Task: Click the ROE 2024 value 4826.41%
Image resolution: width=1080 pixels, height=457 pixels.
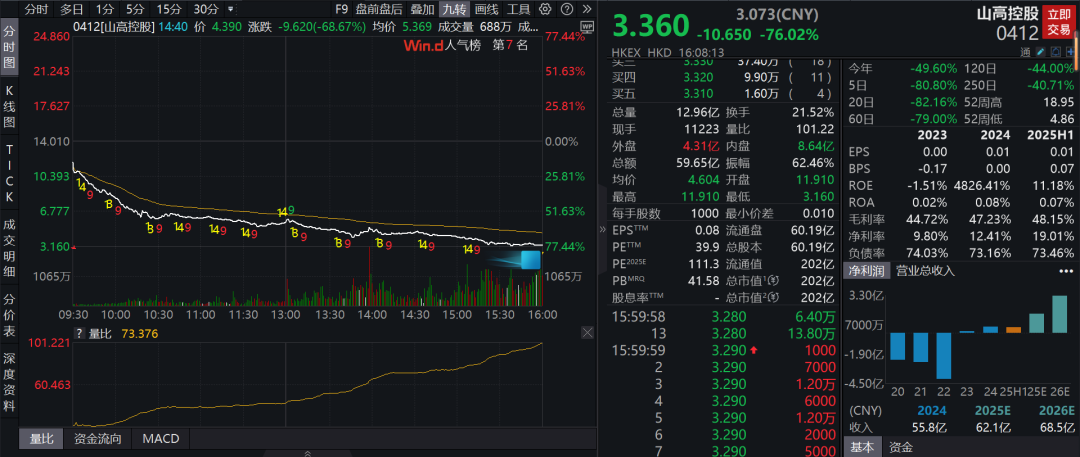Action: point(984,185)
